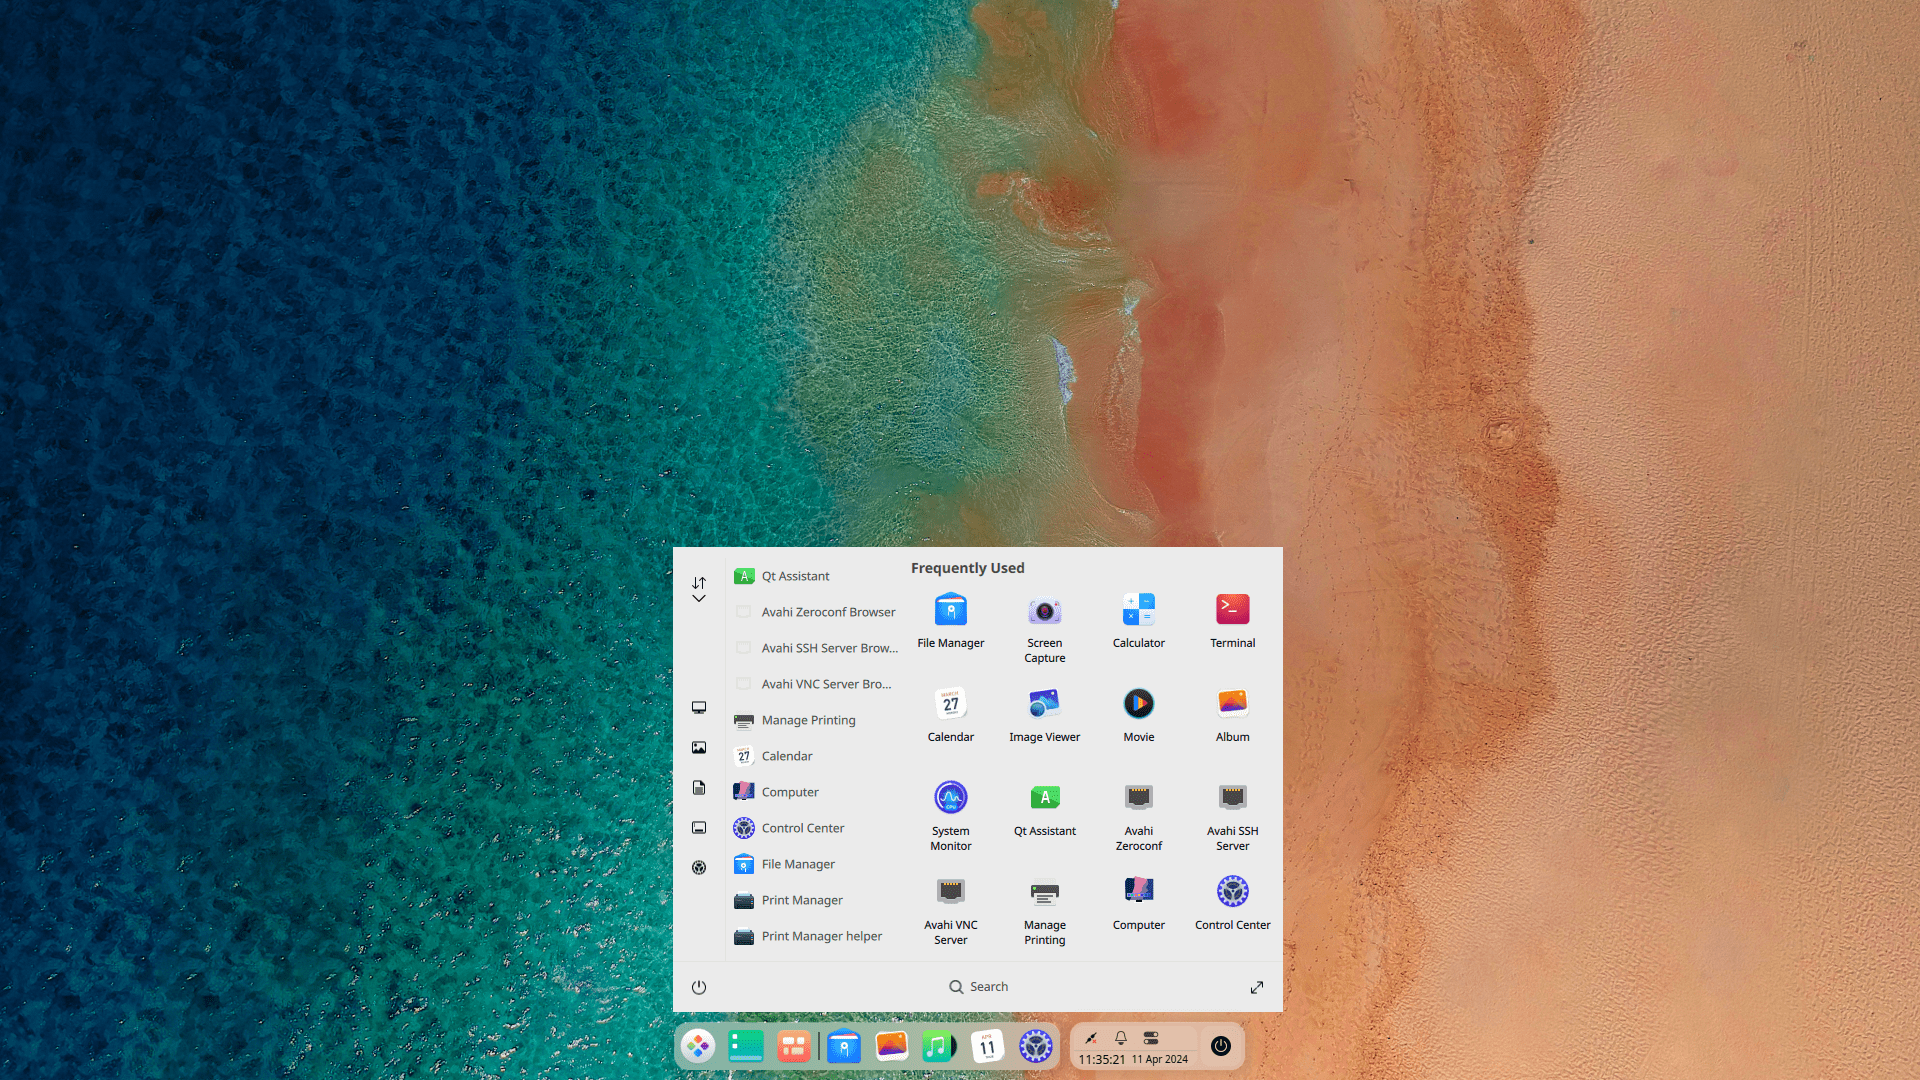Select the Graphics category in launcher sidebar
1920x1080 pixels.
698,746
